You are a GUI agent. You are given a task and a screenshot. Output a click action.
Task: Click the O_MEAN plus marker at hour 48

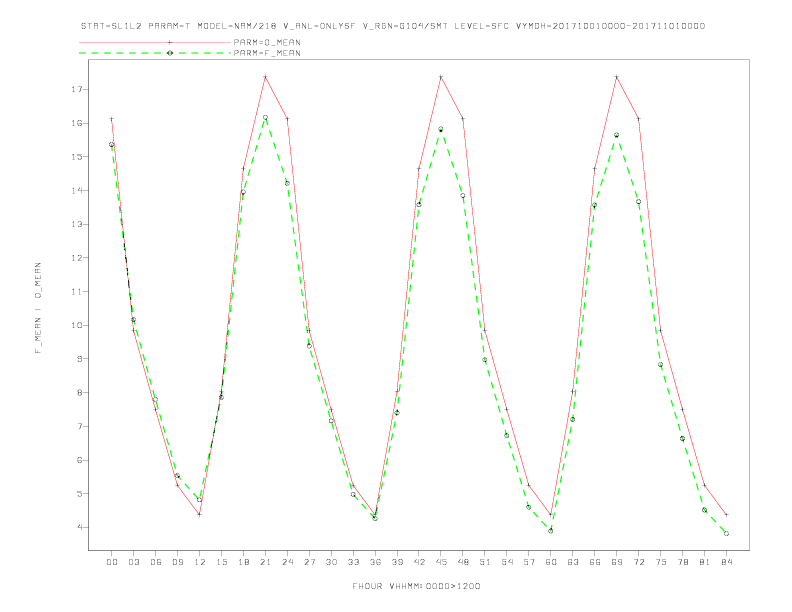click(463, 119)
